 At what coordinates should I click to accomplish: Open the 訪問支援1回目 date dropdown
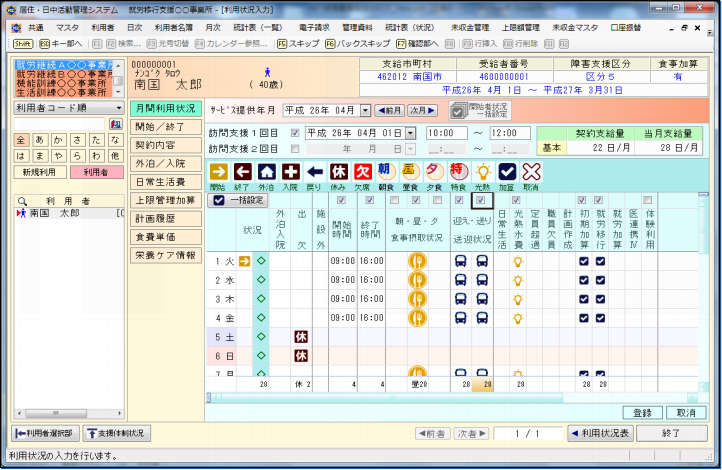[x=410, y=133]
